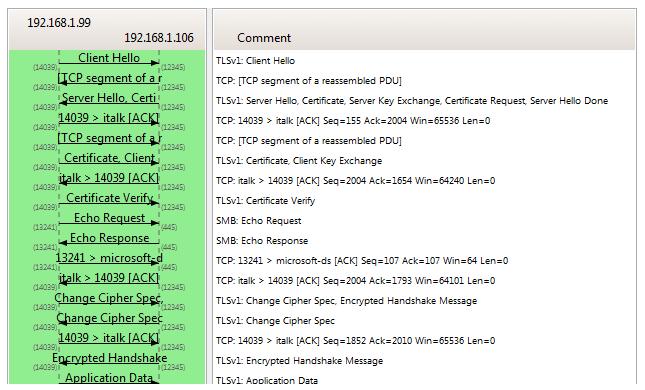645x390 pixels.
Task: Select '13241 > microsoft-d' flow row
Action: 109,258
